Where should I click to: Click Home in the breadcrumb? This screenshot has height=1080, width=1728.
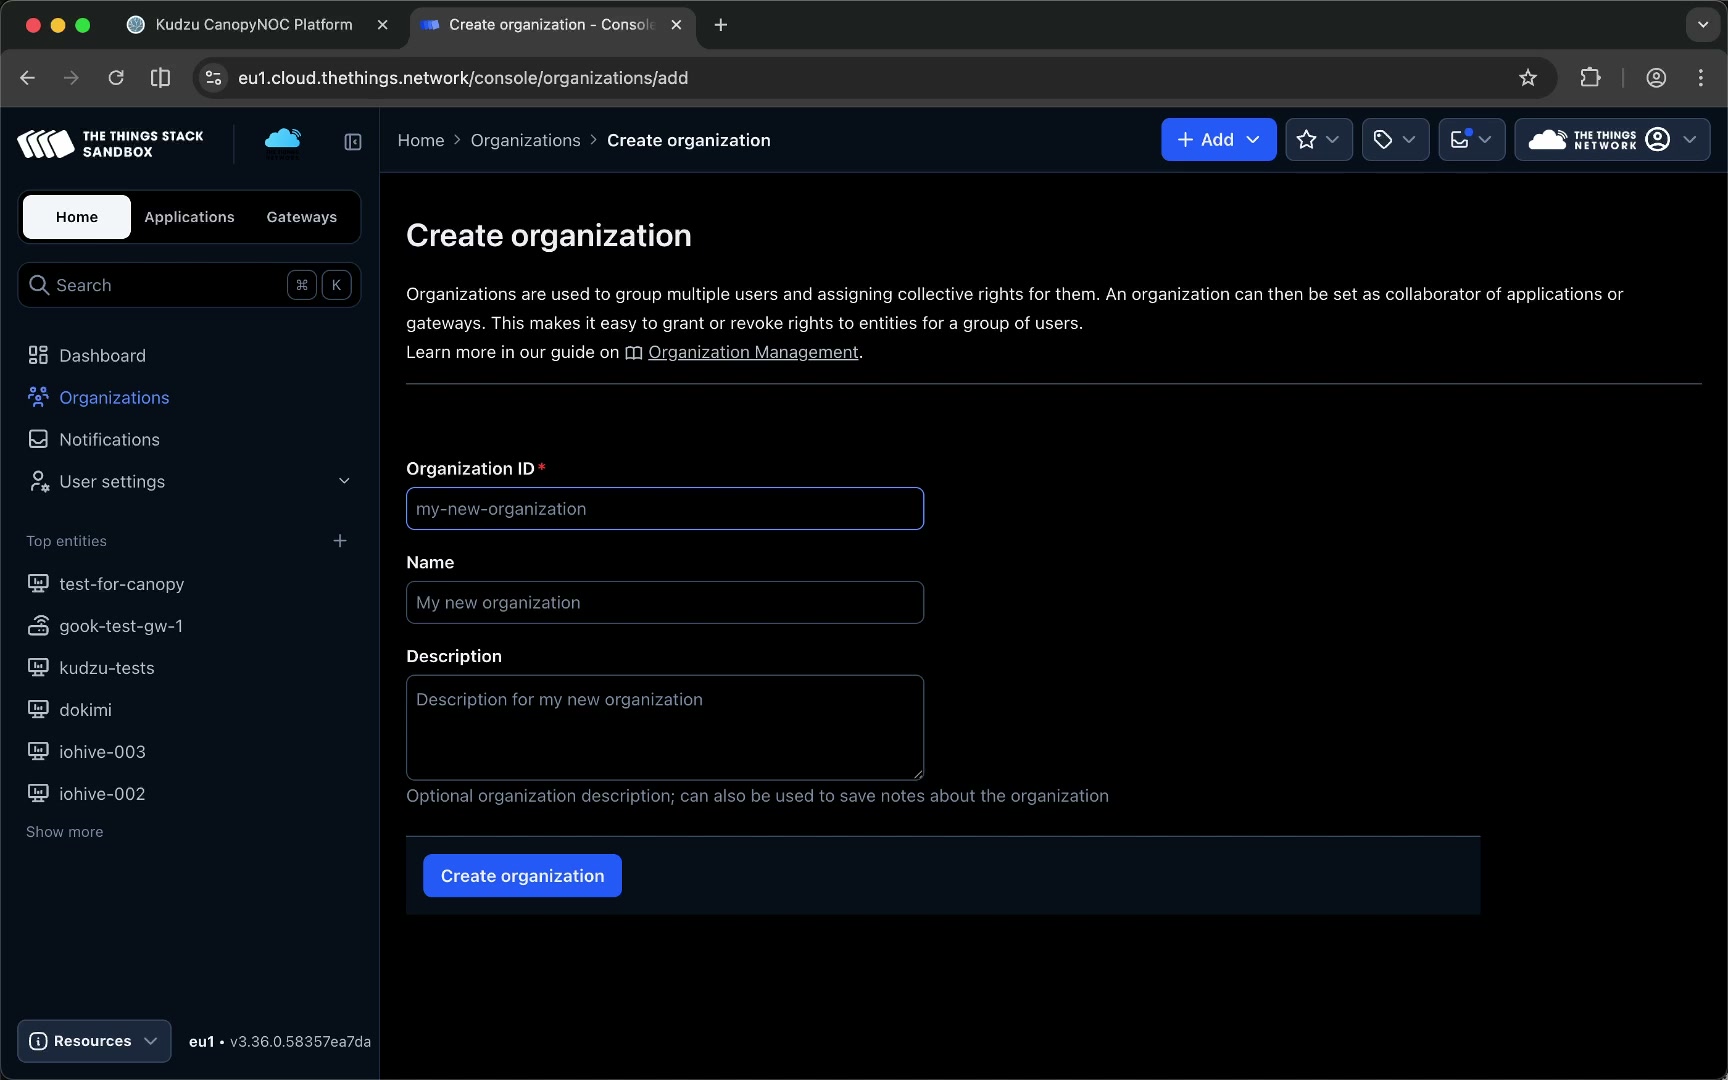(x=421, y=140)
